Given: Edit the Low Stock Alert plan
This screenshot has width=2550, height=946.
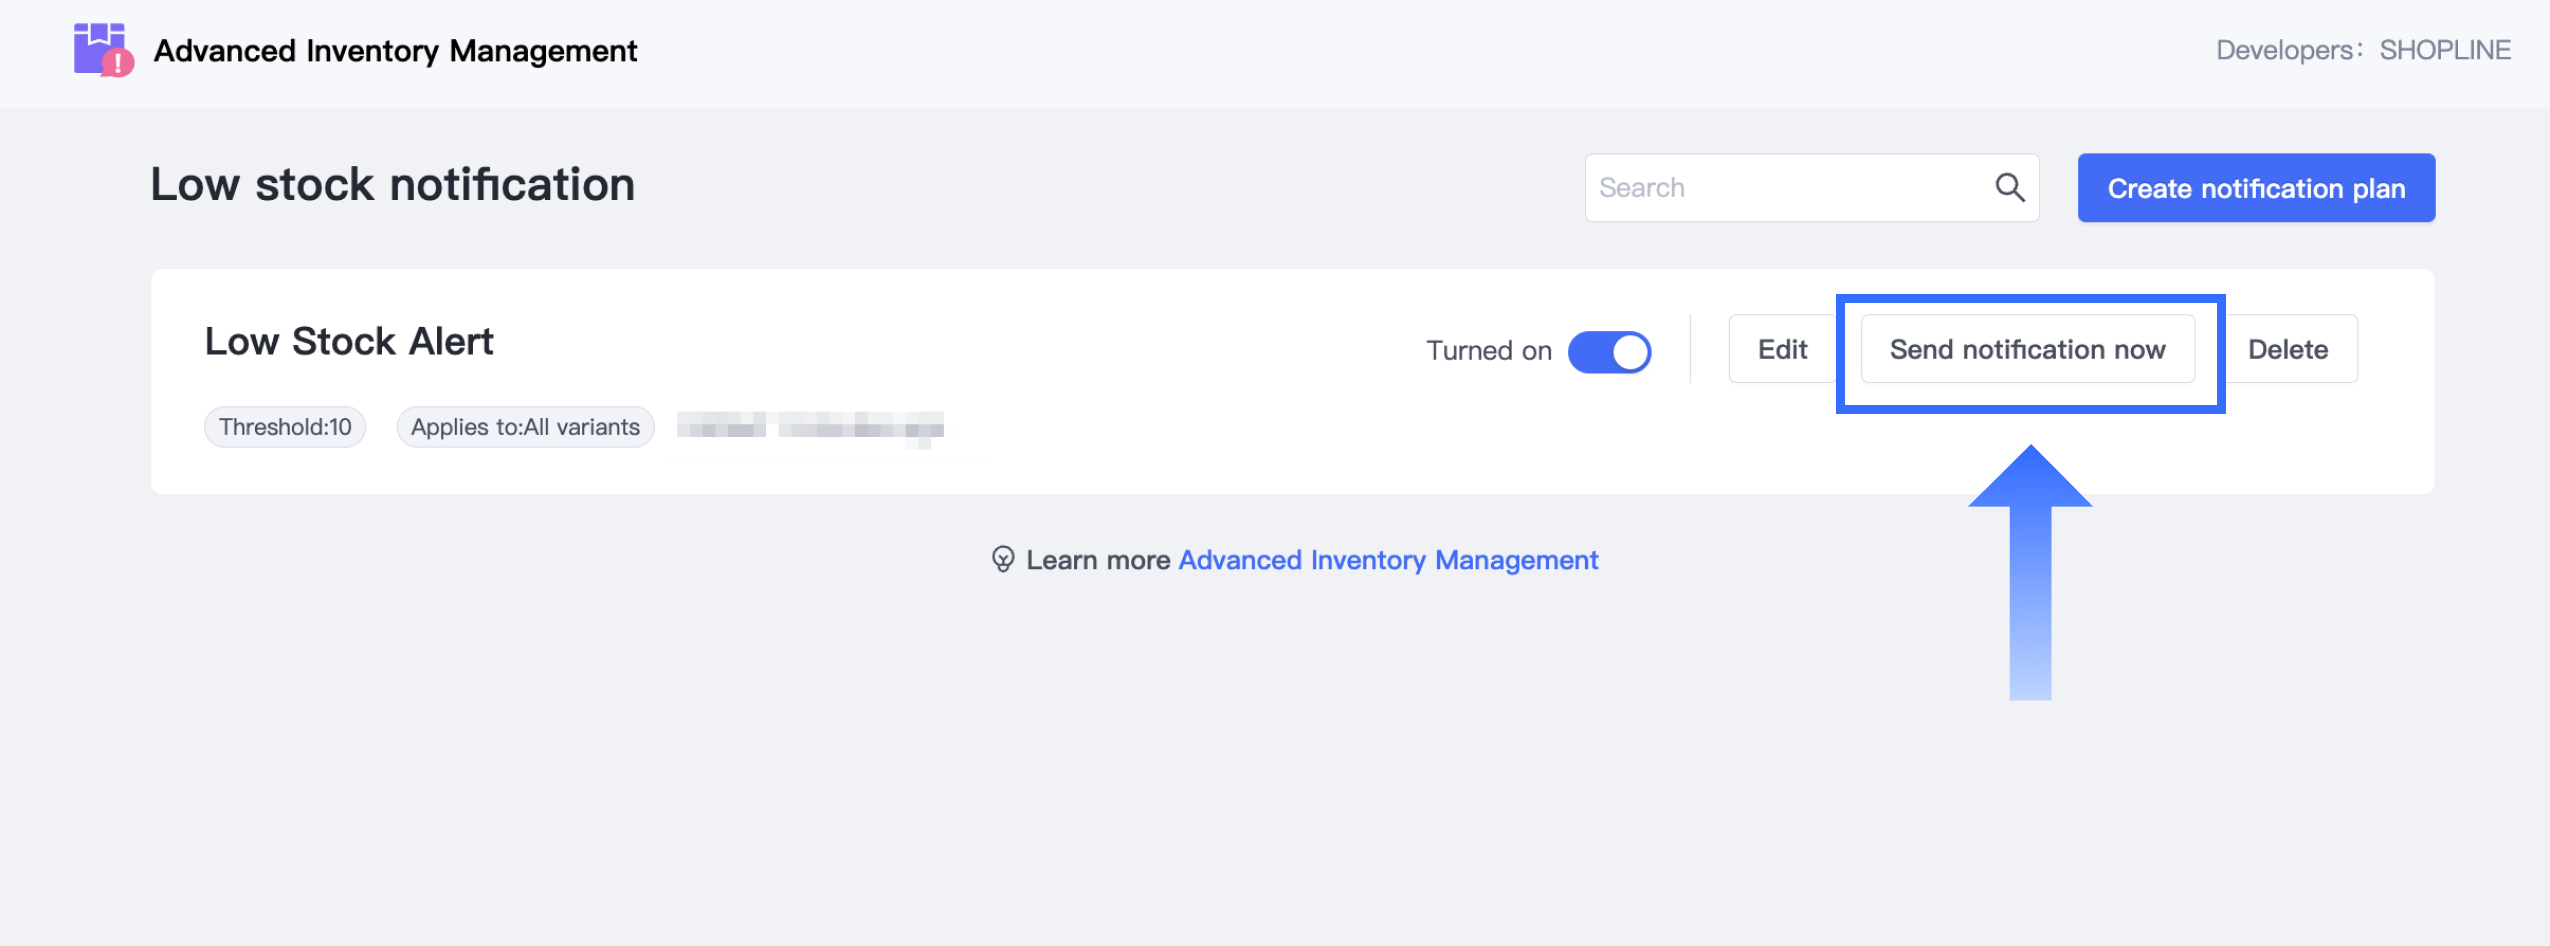Looking at the screenshot, I should [x=1782, y=349].
